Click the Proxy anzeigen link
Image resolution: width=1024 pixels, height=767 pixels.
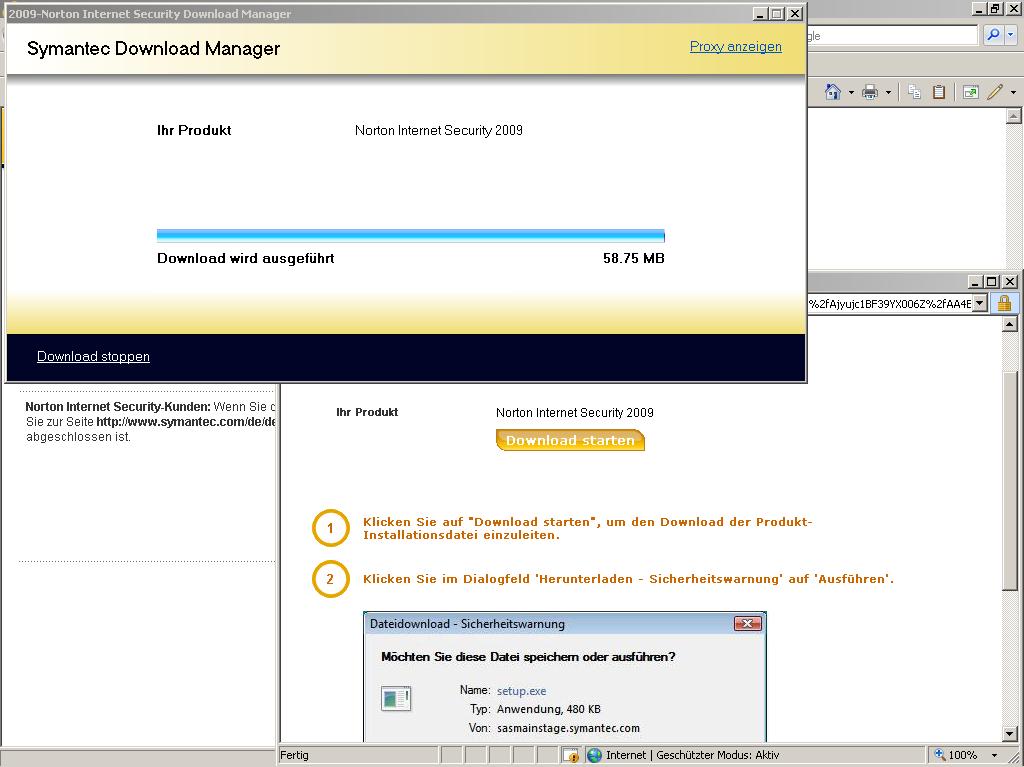[x=735, y=46]
